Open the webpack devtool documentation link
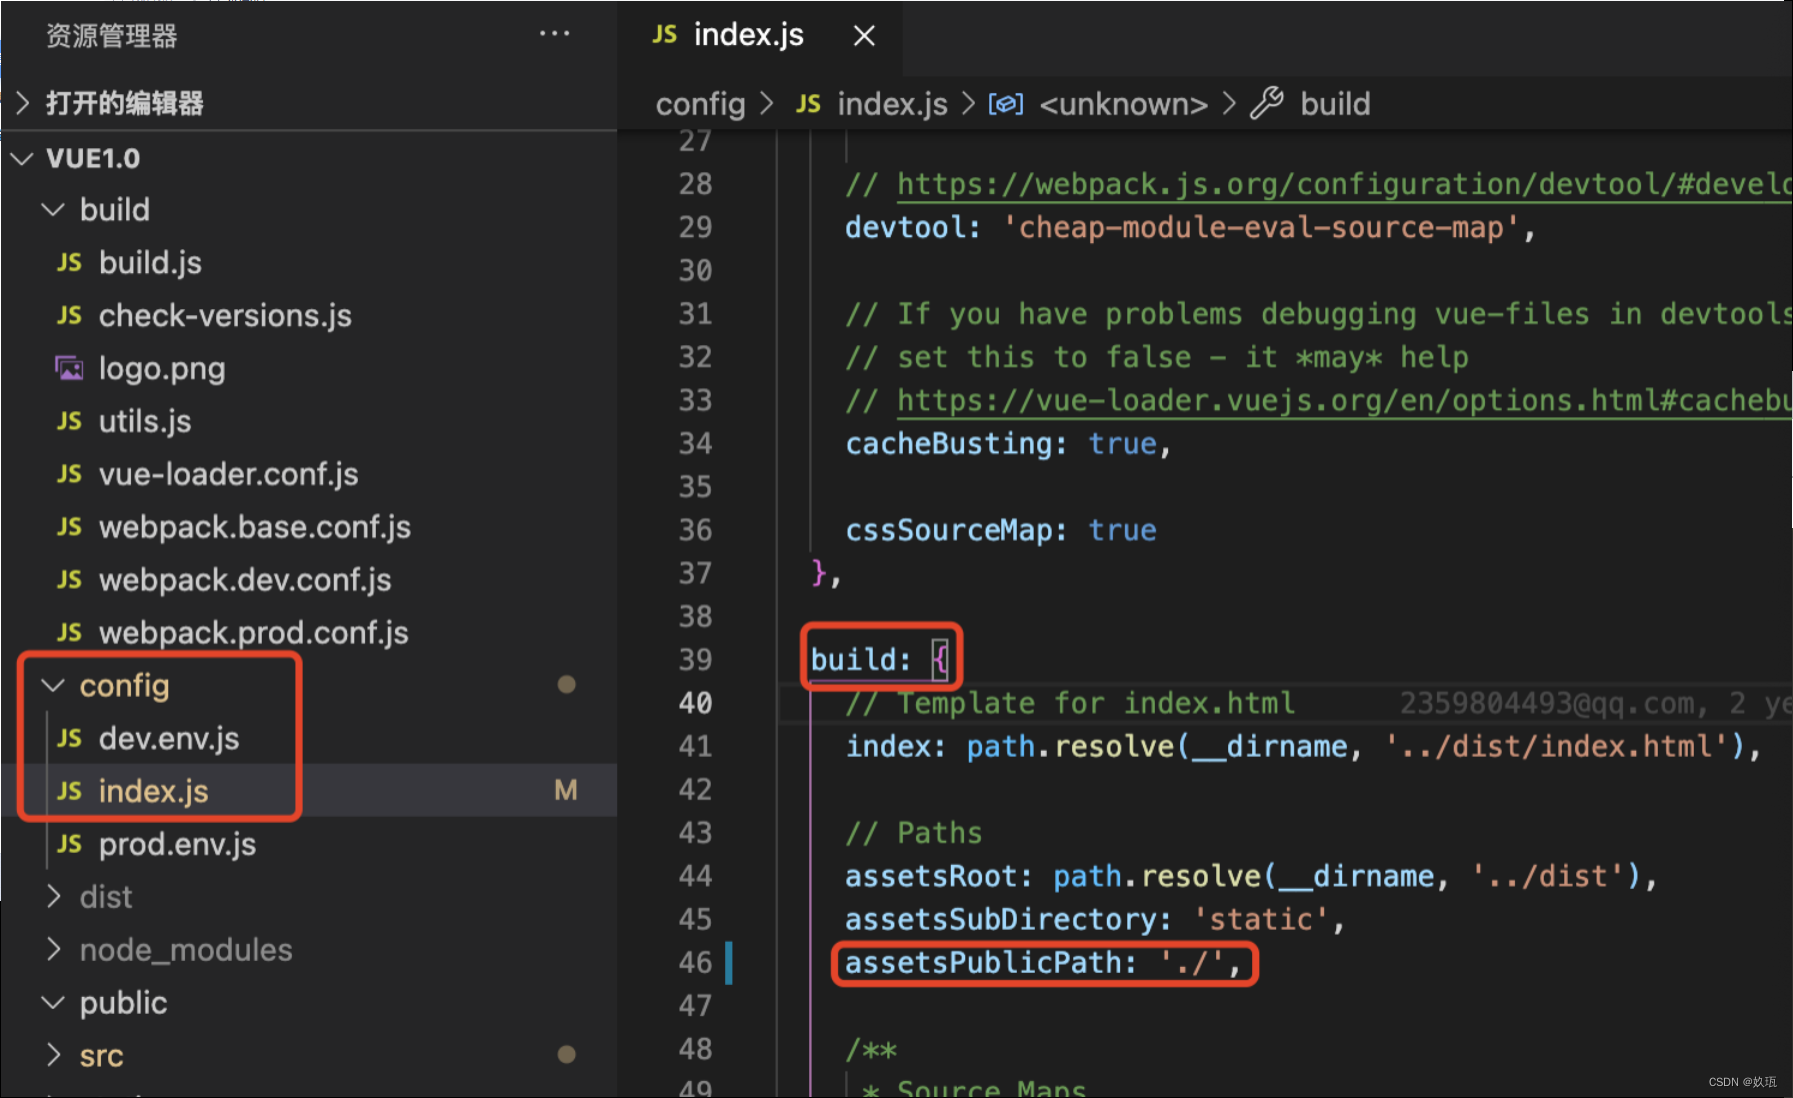The width and height of the screenshot is (1793, 1098). click(1344, 185)
